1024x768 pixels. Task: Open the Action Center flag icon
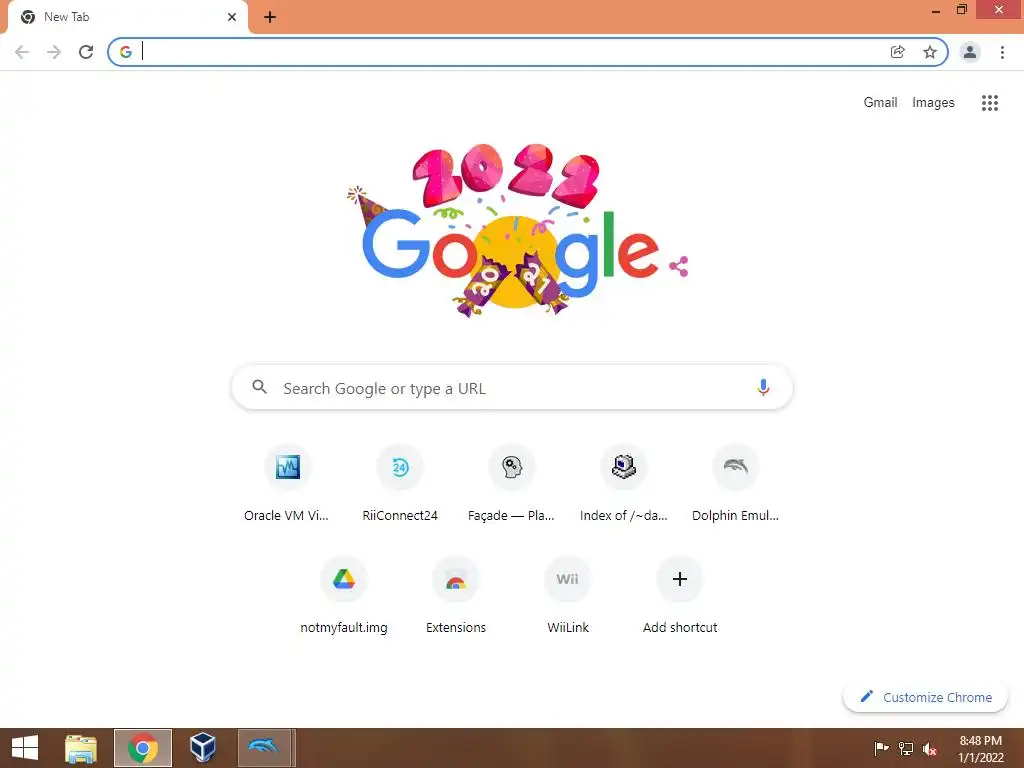(881, 748)
